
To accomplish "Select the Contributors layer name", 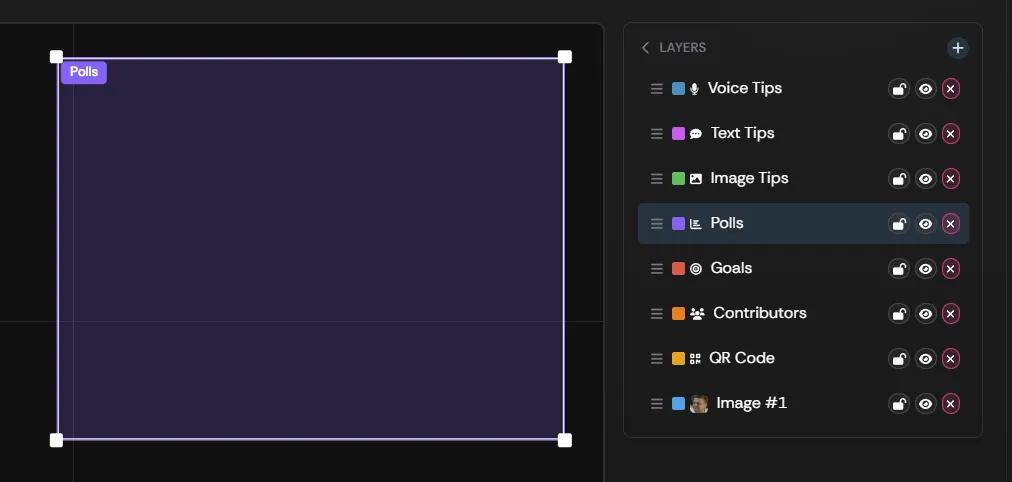I will tap(760, 313).
